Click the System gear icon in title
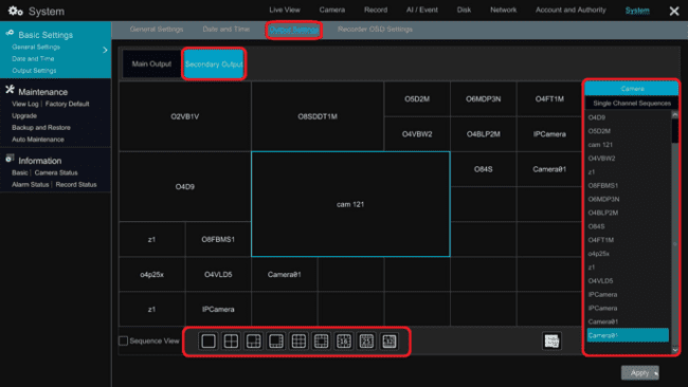This screenshot has width=688, height=387. click(15, 11)
